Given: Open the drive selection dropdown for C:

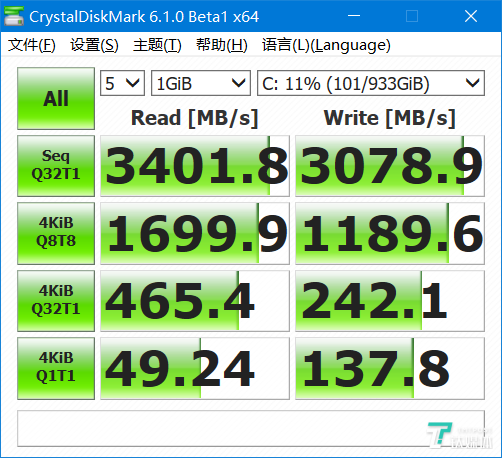Looking at the screenshot, I should coord(371,83).
